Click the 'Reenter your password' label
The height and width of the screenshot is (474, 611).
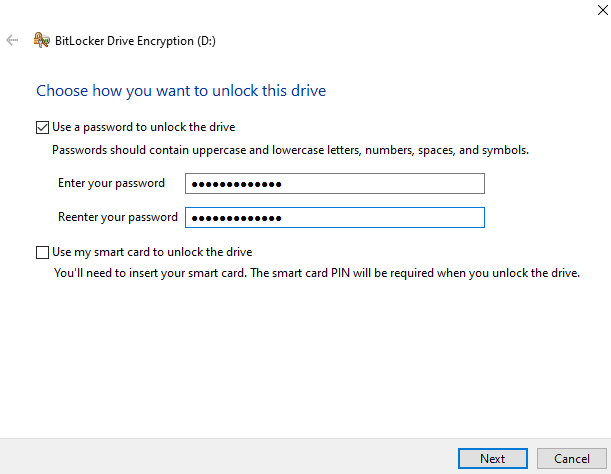(118, 217)
